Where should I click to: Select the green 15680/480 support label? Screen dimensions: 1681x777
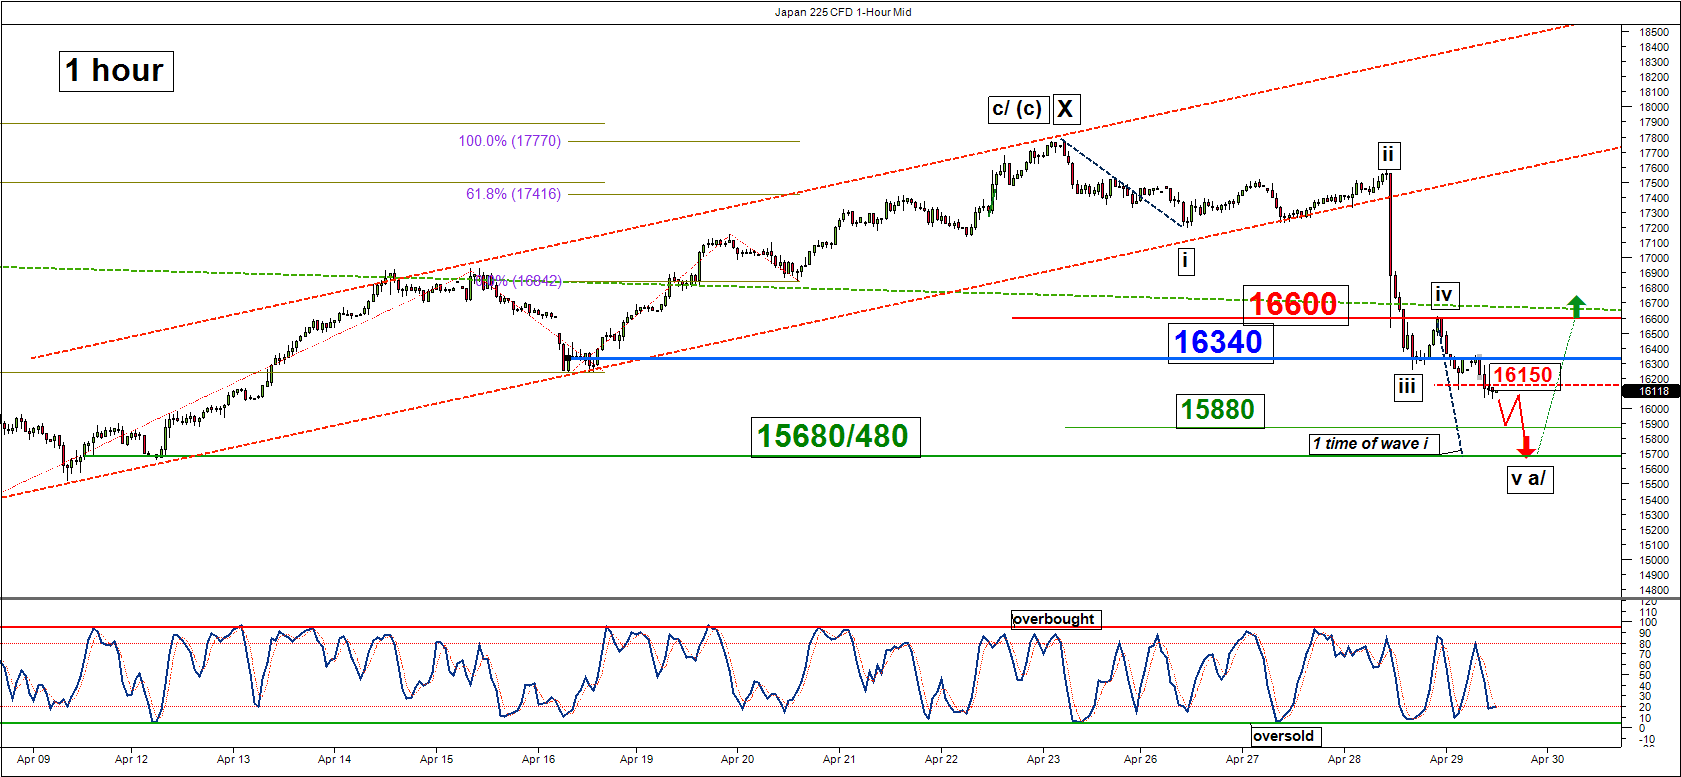(x=833, y=436)
